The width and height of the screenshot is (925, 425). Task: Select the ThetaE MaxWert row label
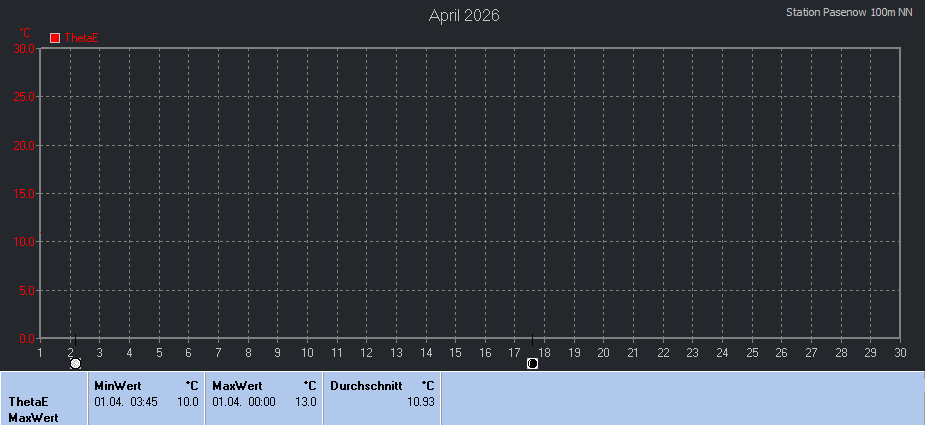tap(33, 409)
